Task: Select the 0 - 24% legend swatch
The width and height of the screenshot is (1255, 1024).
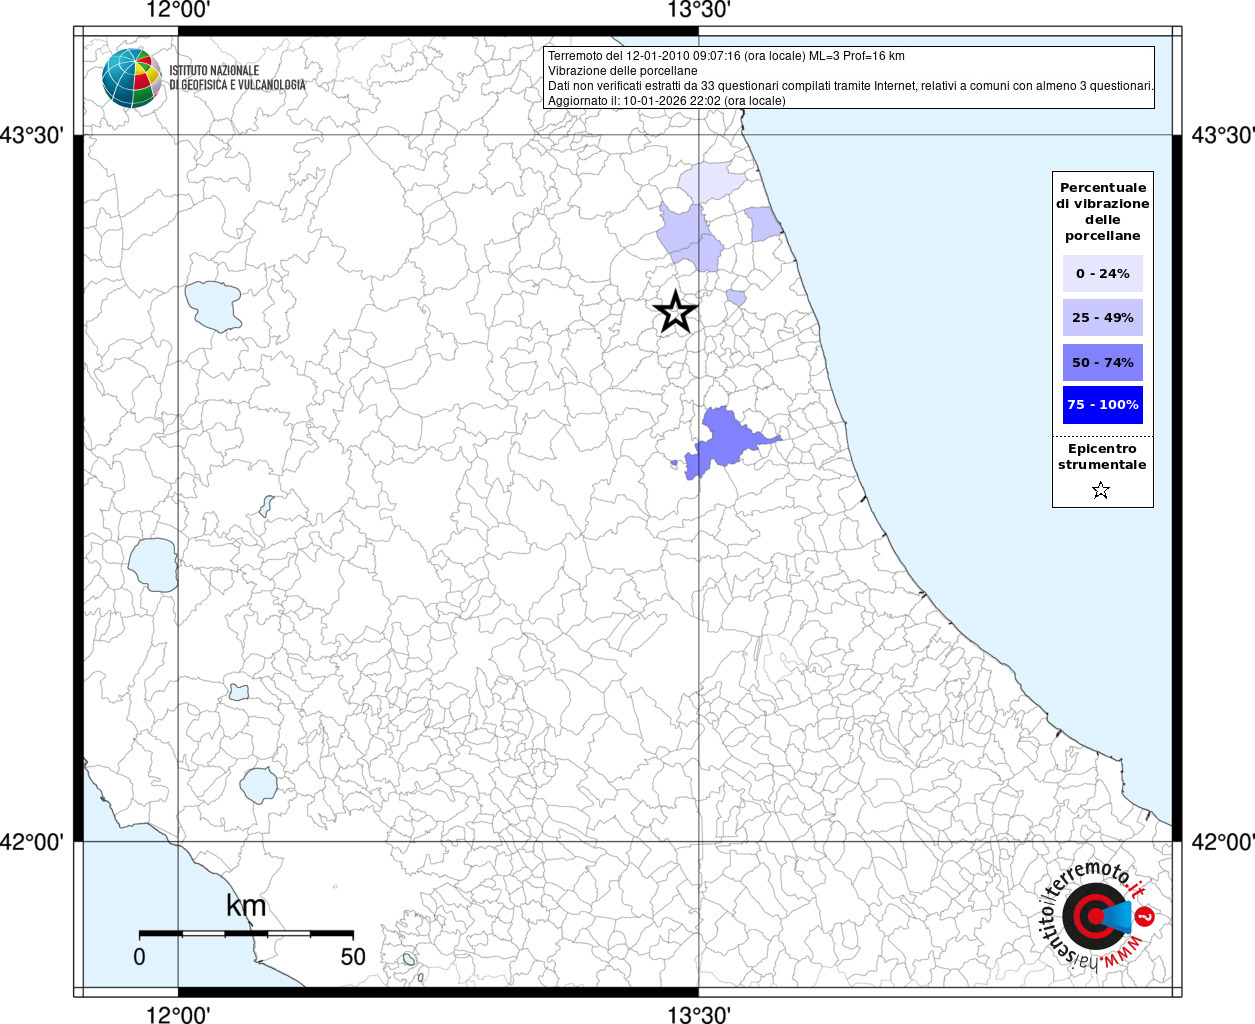Action: [1102, 273]
